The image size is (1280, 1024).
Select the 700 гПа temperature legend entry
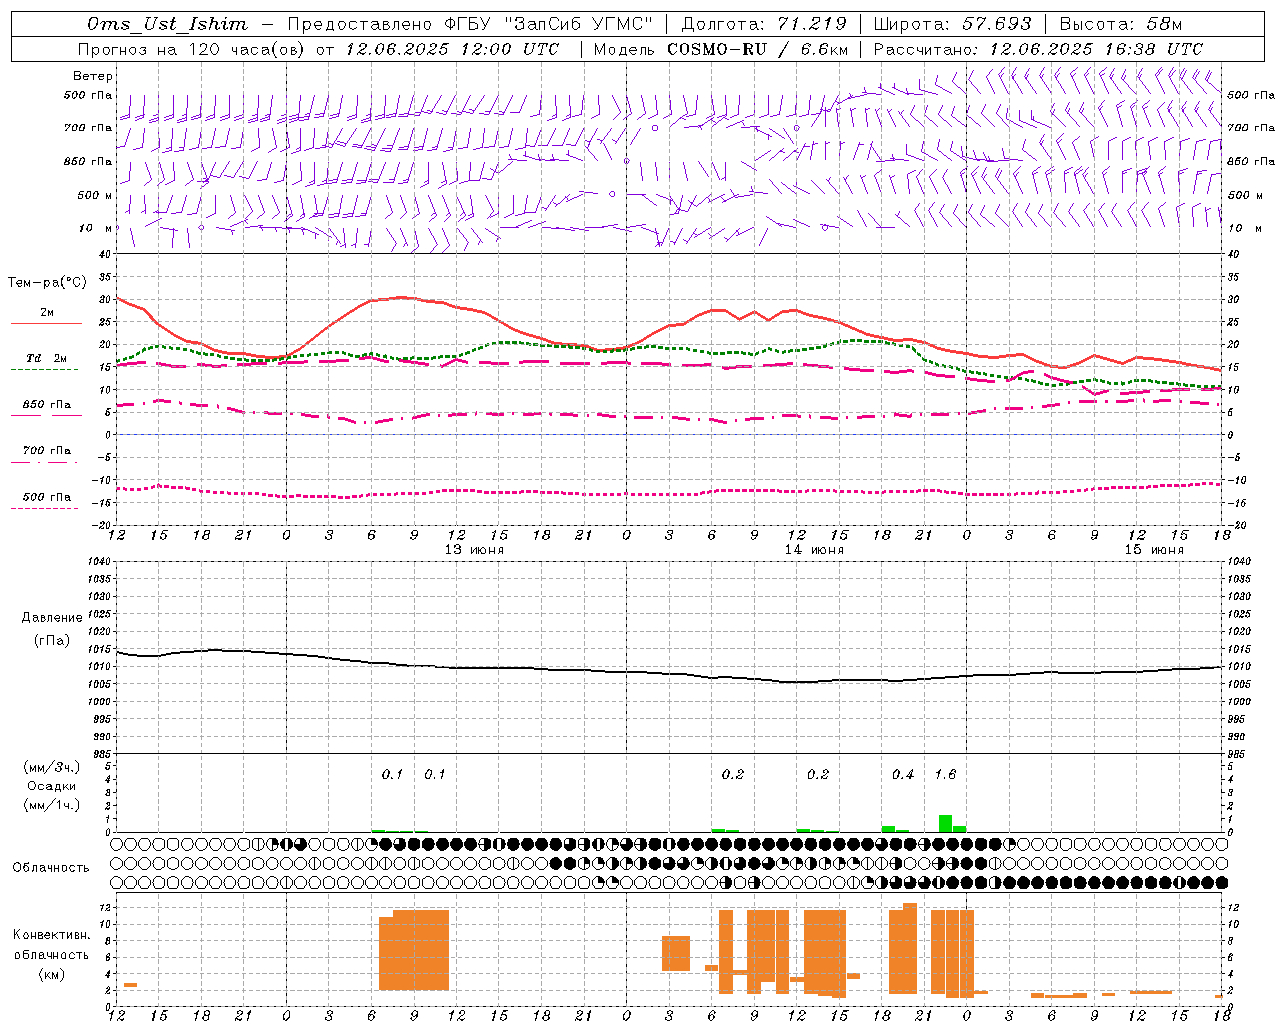(47, 451)
